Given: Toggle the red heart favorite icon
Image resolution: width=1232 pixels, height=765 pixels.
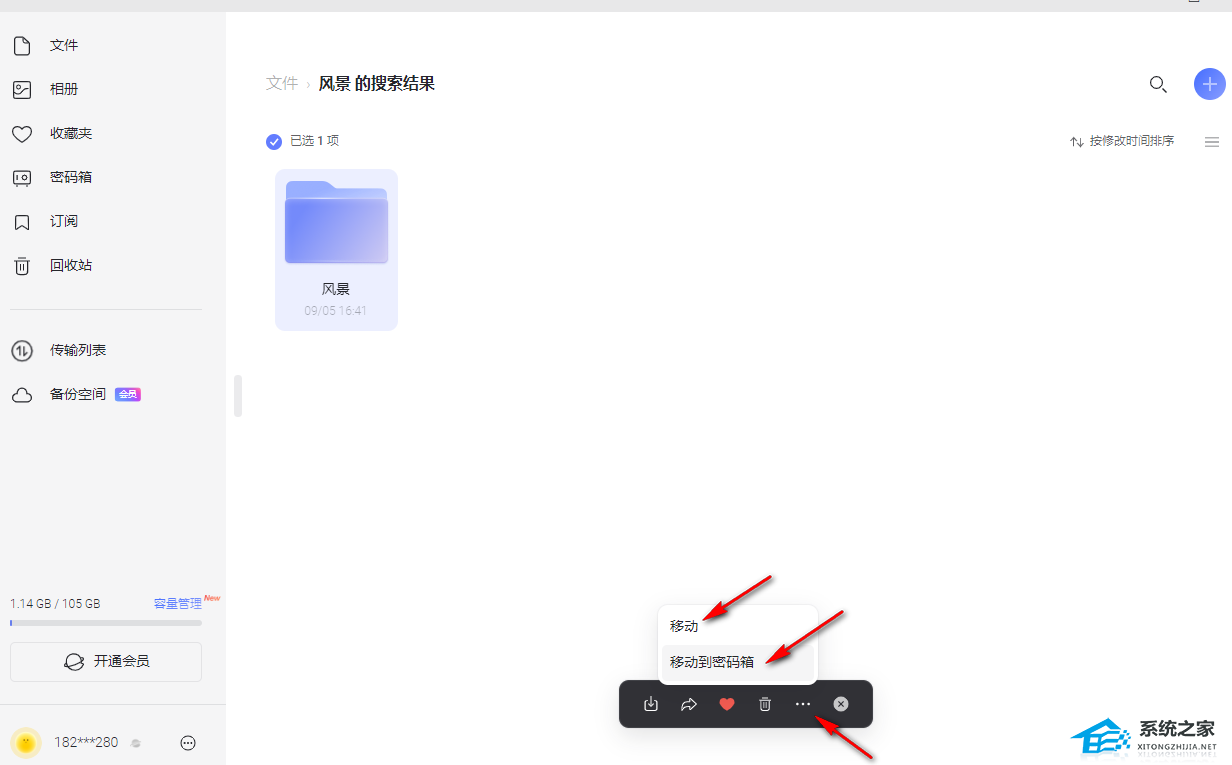Looking at the screenshot, I should click(727, 704).
